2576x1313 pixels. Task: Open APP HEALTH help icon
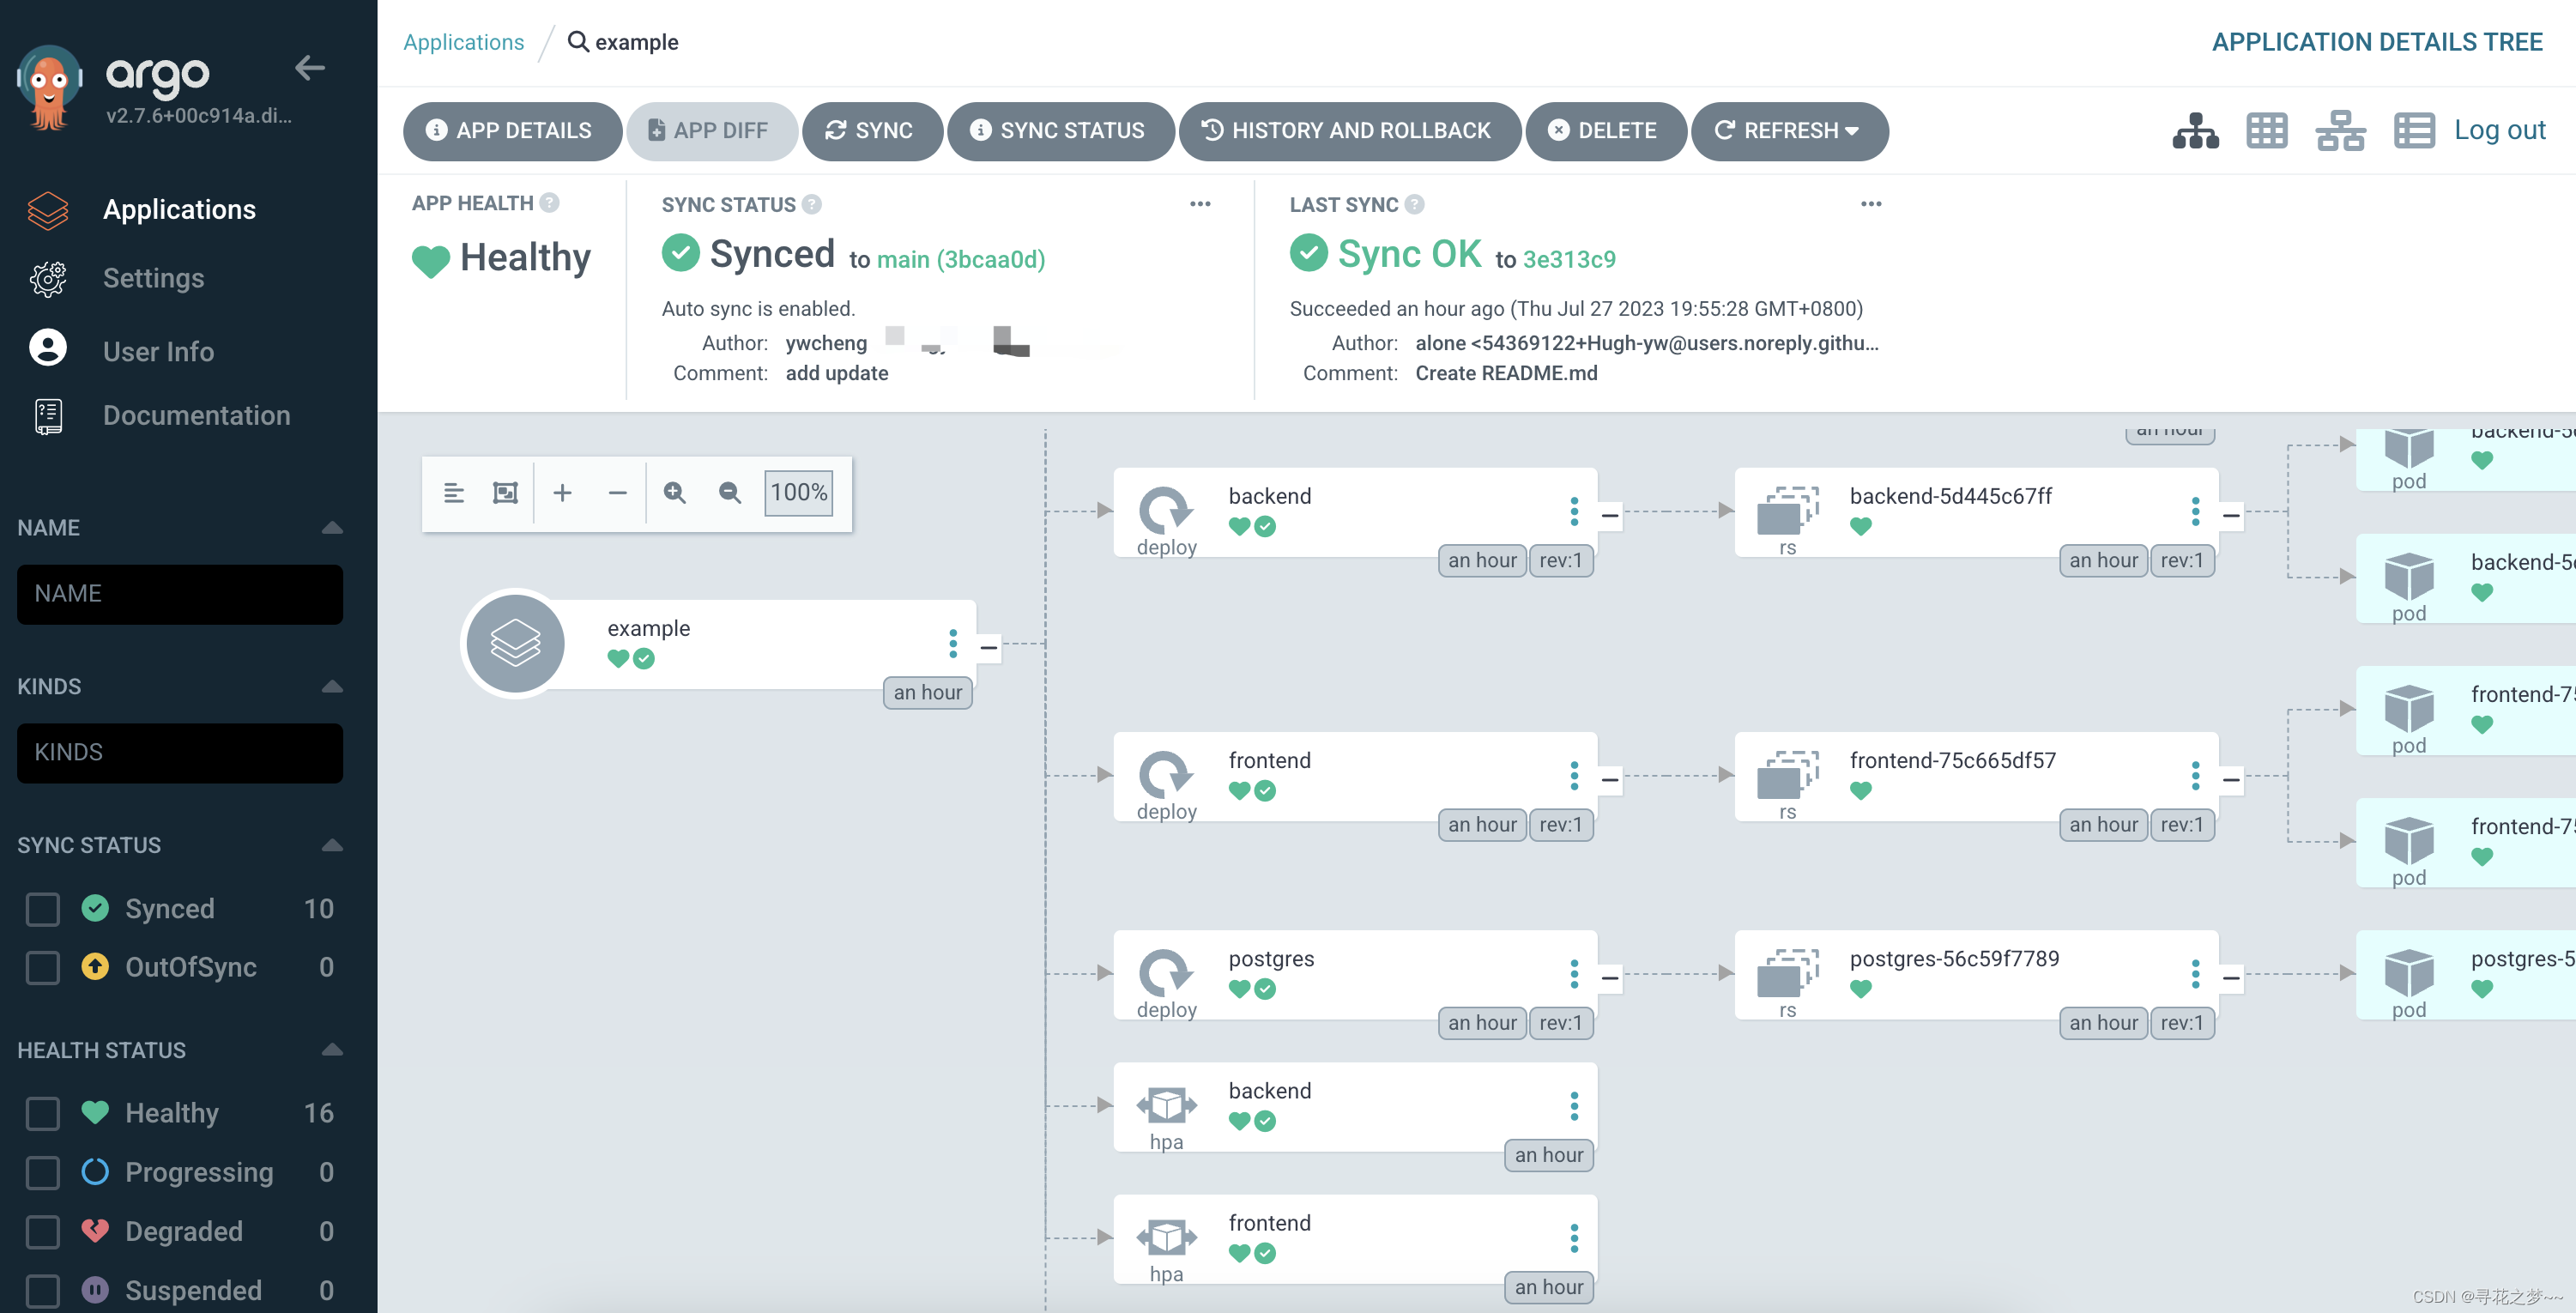[549, 203]
